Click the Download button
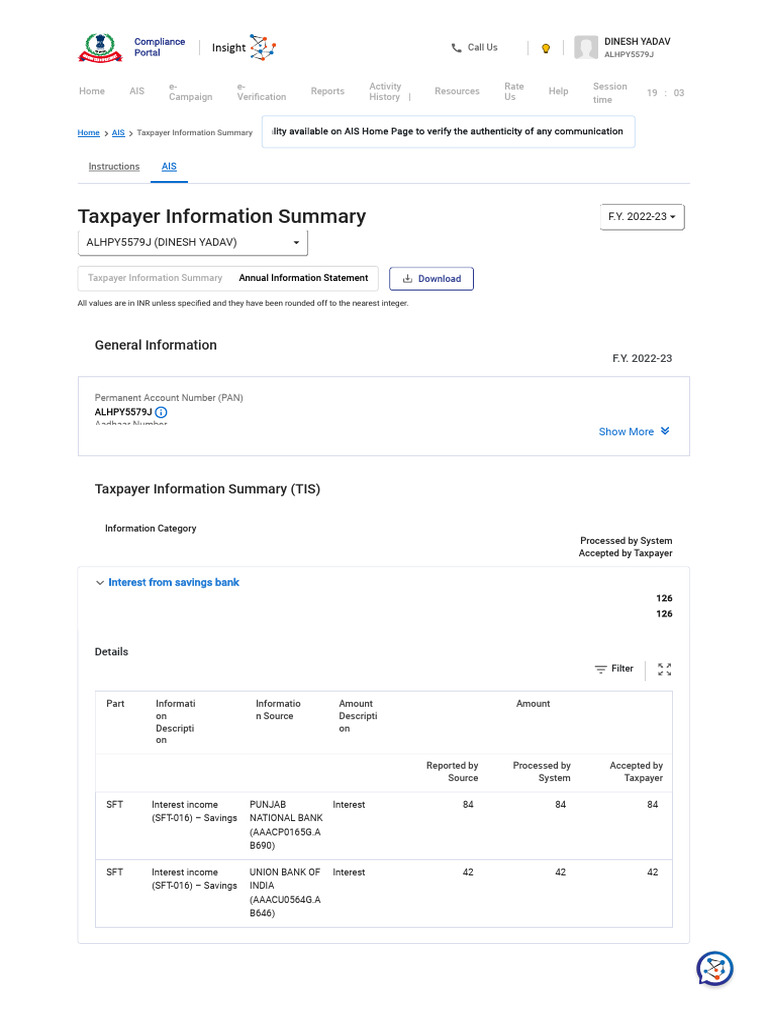This screenshot has height=1024, width=768. [x=431, y=279]
